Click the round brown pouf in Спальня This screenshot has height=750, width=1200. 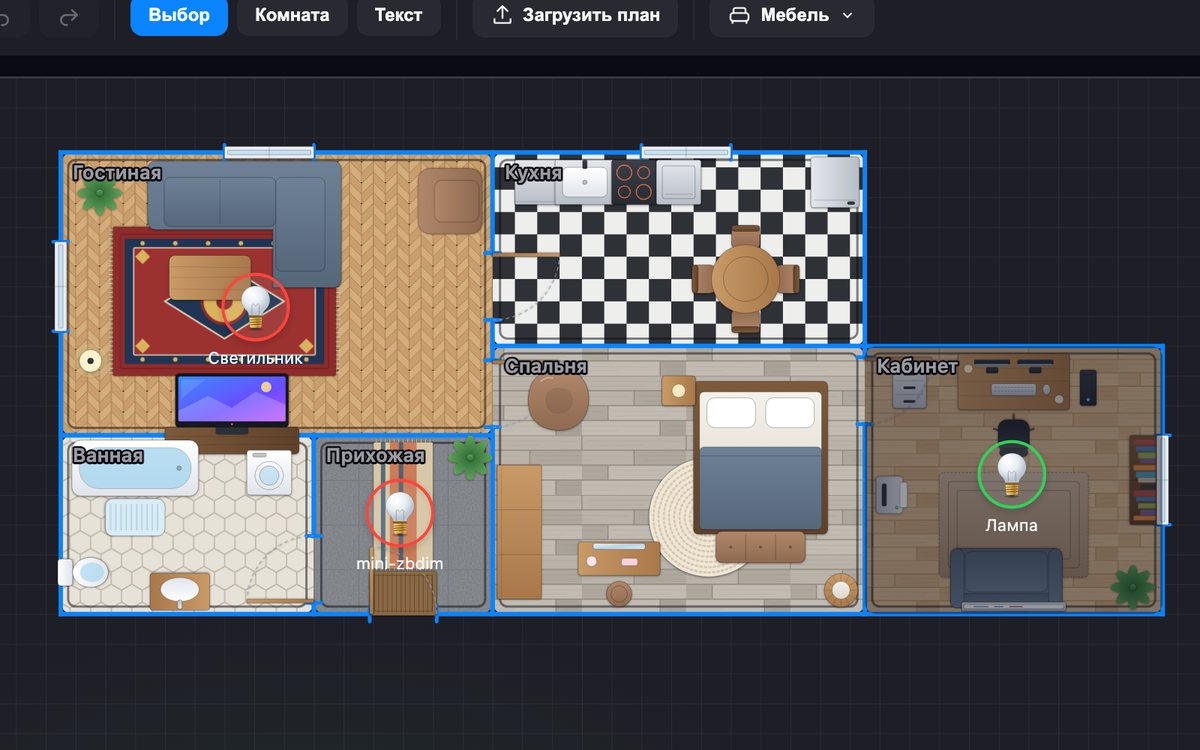pyautogui.click(x=558, y=401)
